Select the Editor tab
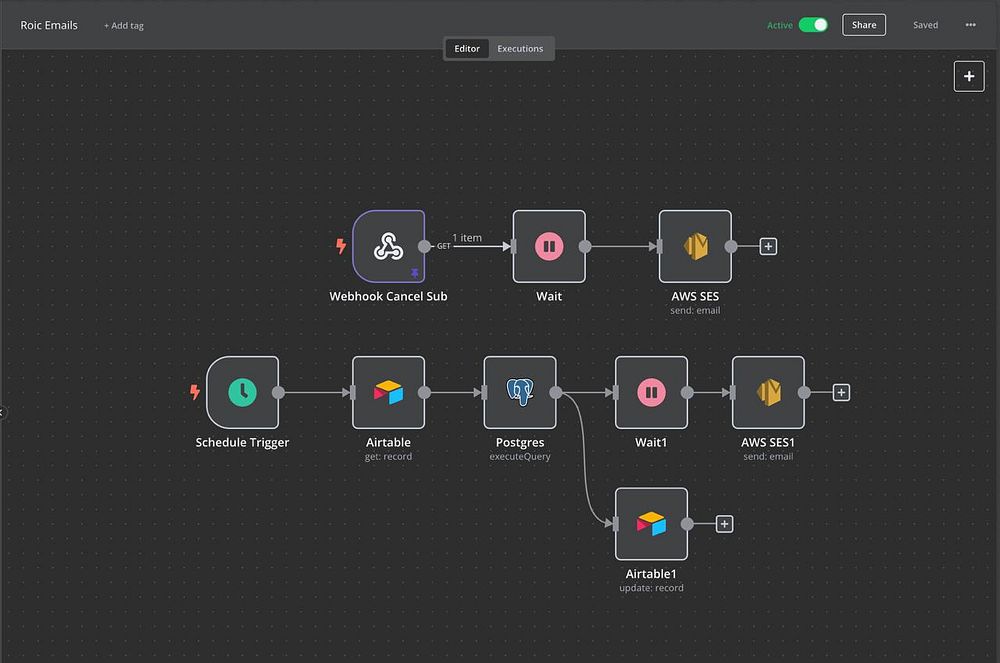1000x663 pixels. coord(467,48)
